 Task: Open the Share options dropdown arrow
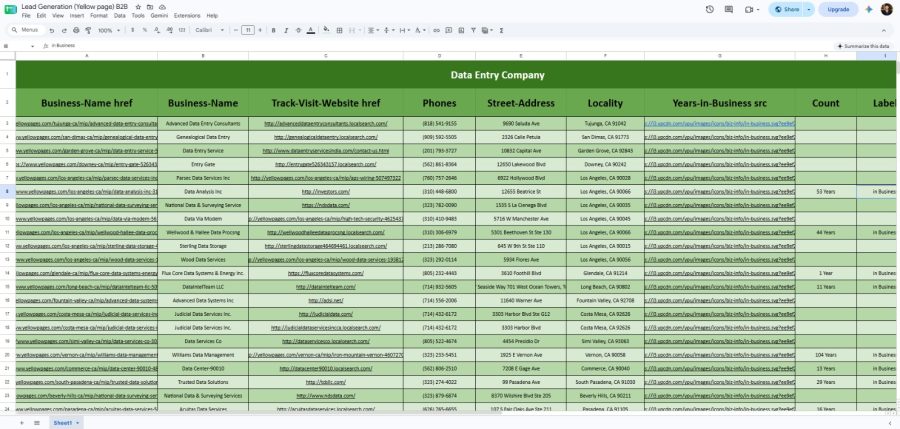click(x=809, y=9)
